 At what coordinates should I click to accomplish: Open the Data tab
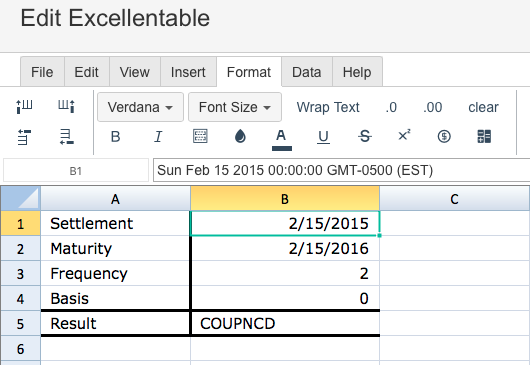[307, 72]
